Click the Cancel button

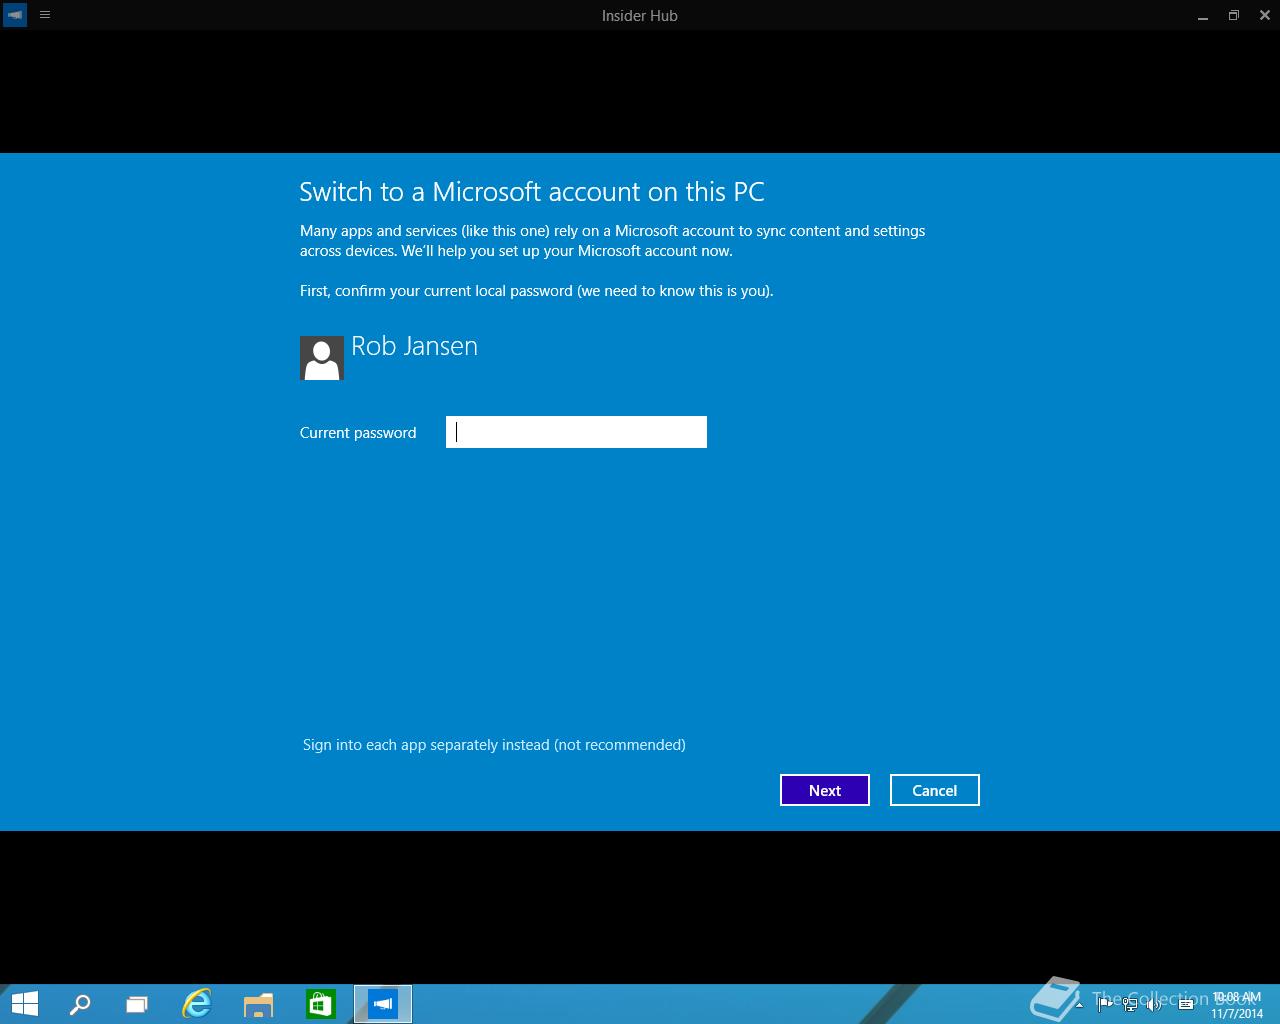coord(935,790)
